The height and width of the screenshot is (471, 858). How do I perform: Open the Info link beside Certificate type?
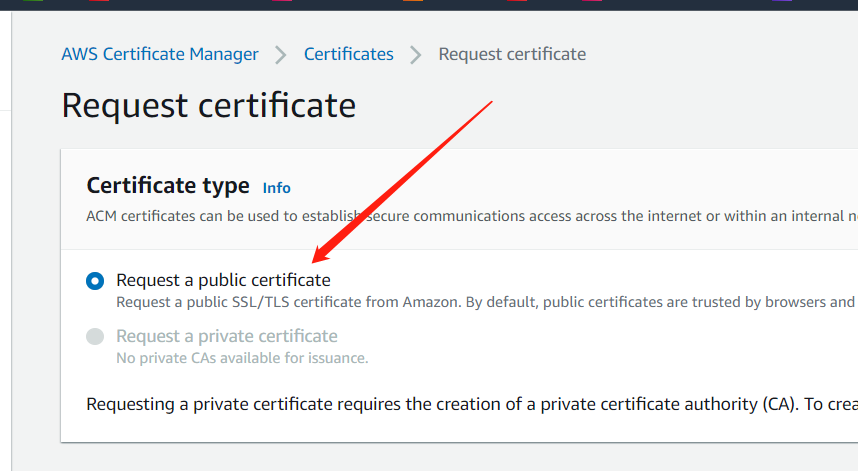click(x=276, y=188)
